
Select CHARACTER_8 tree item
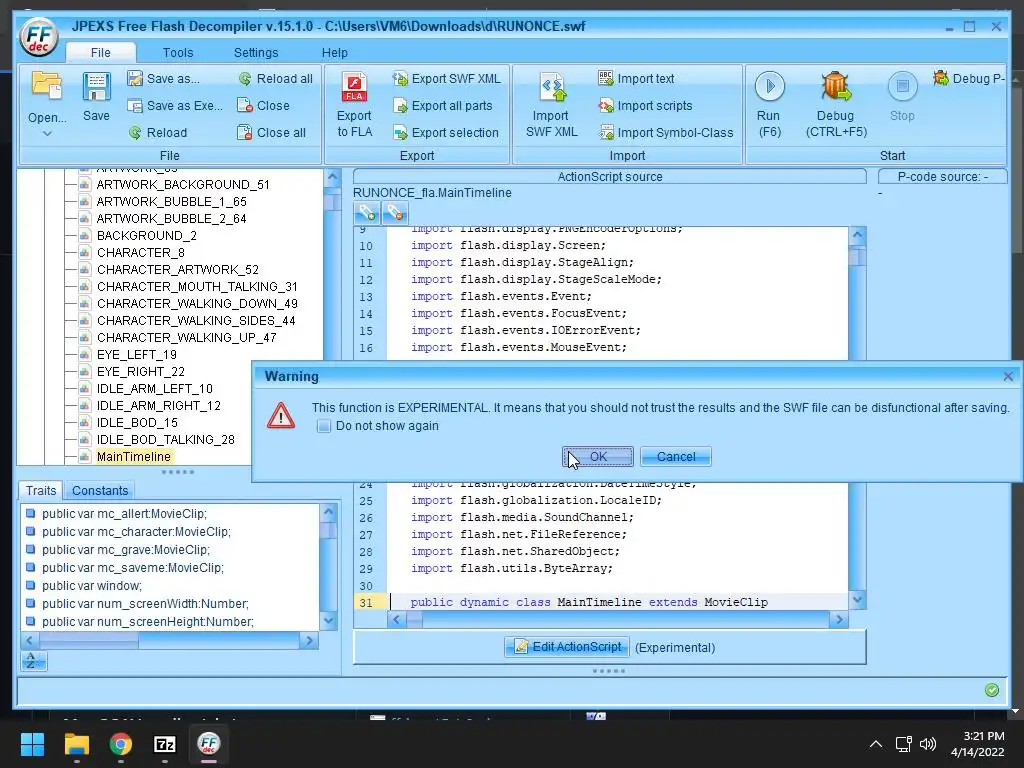pyautogui.click(x=141, y=253)
